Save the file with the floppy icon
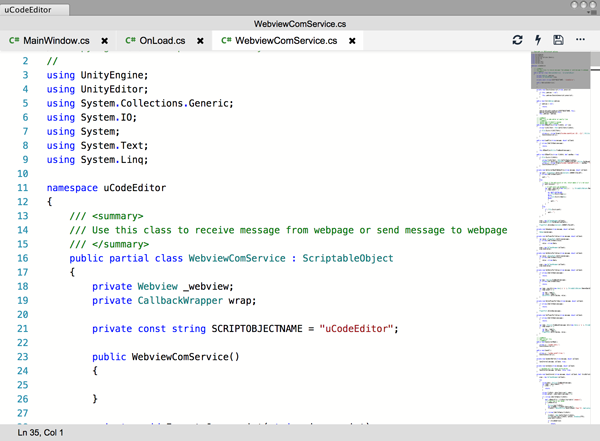This screenshot has height=441, width=600. point(558,40)
